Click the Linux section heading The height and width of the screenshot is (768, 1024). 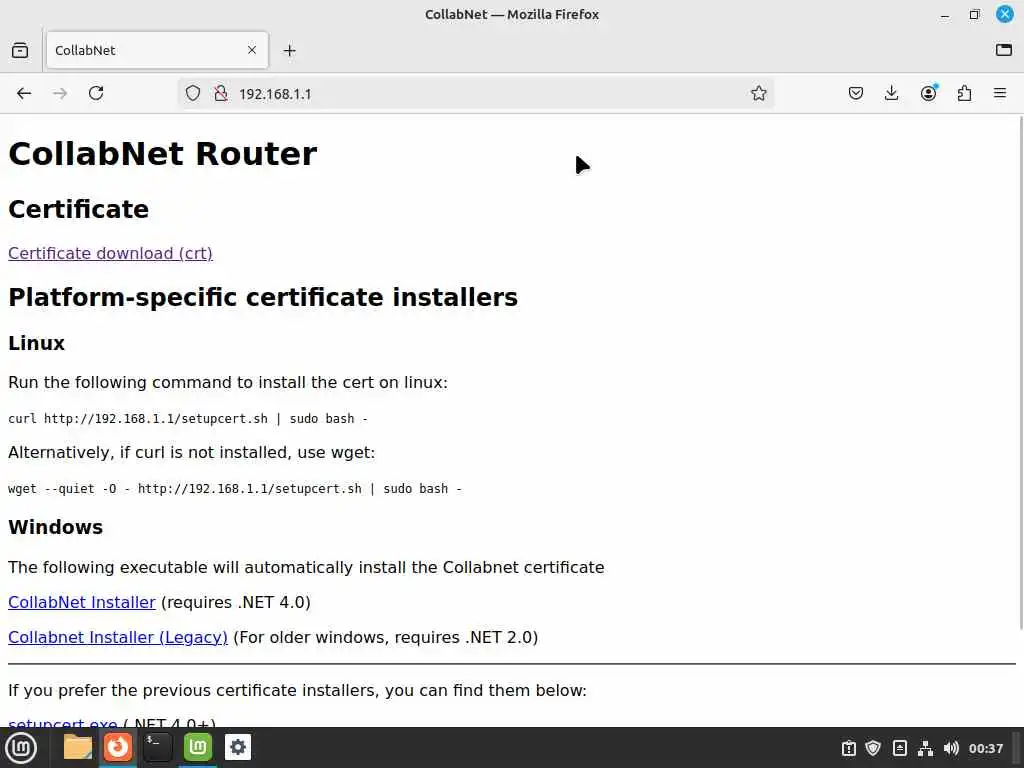coord(37,343)
